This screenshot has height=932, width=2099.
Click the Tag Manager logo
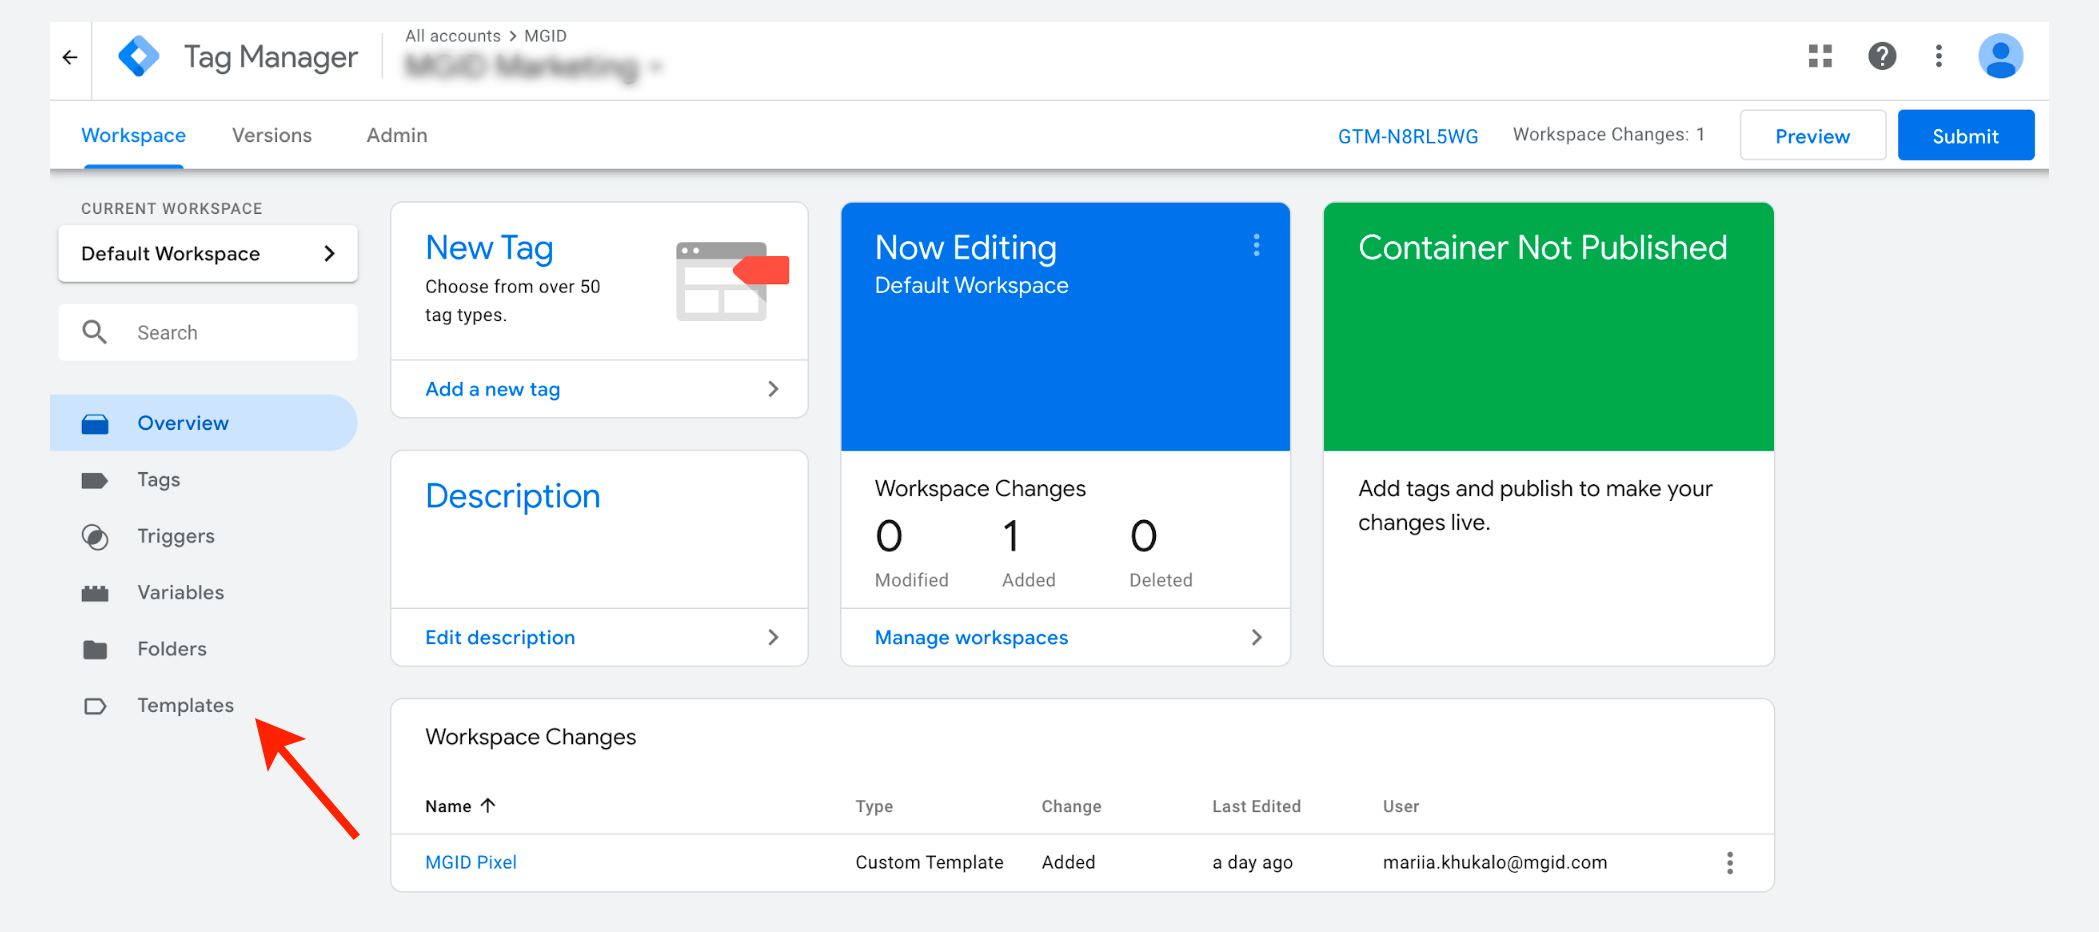[139, 56]
